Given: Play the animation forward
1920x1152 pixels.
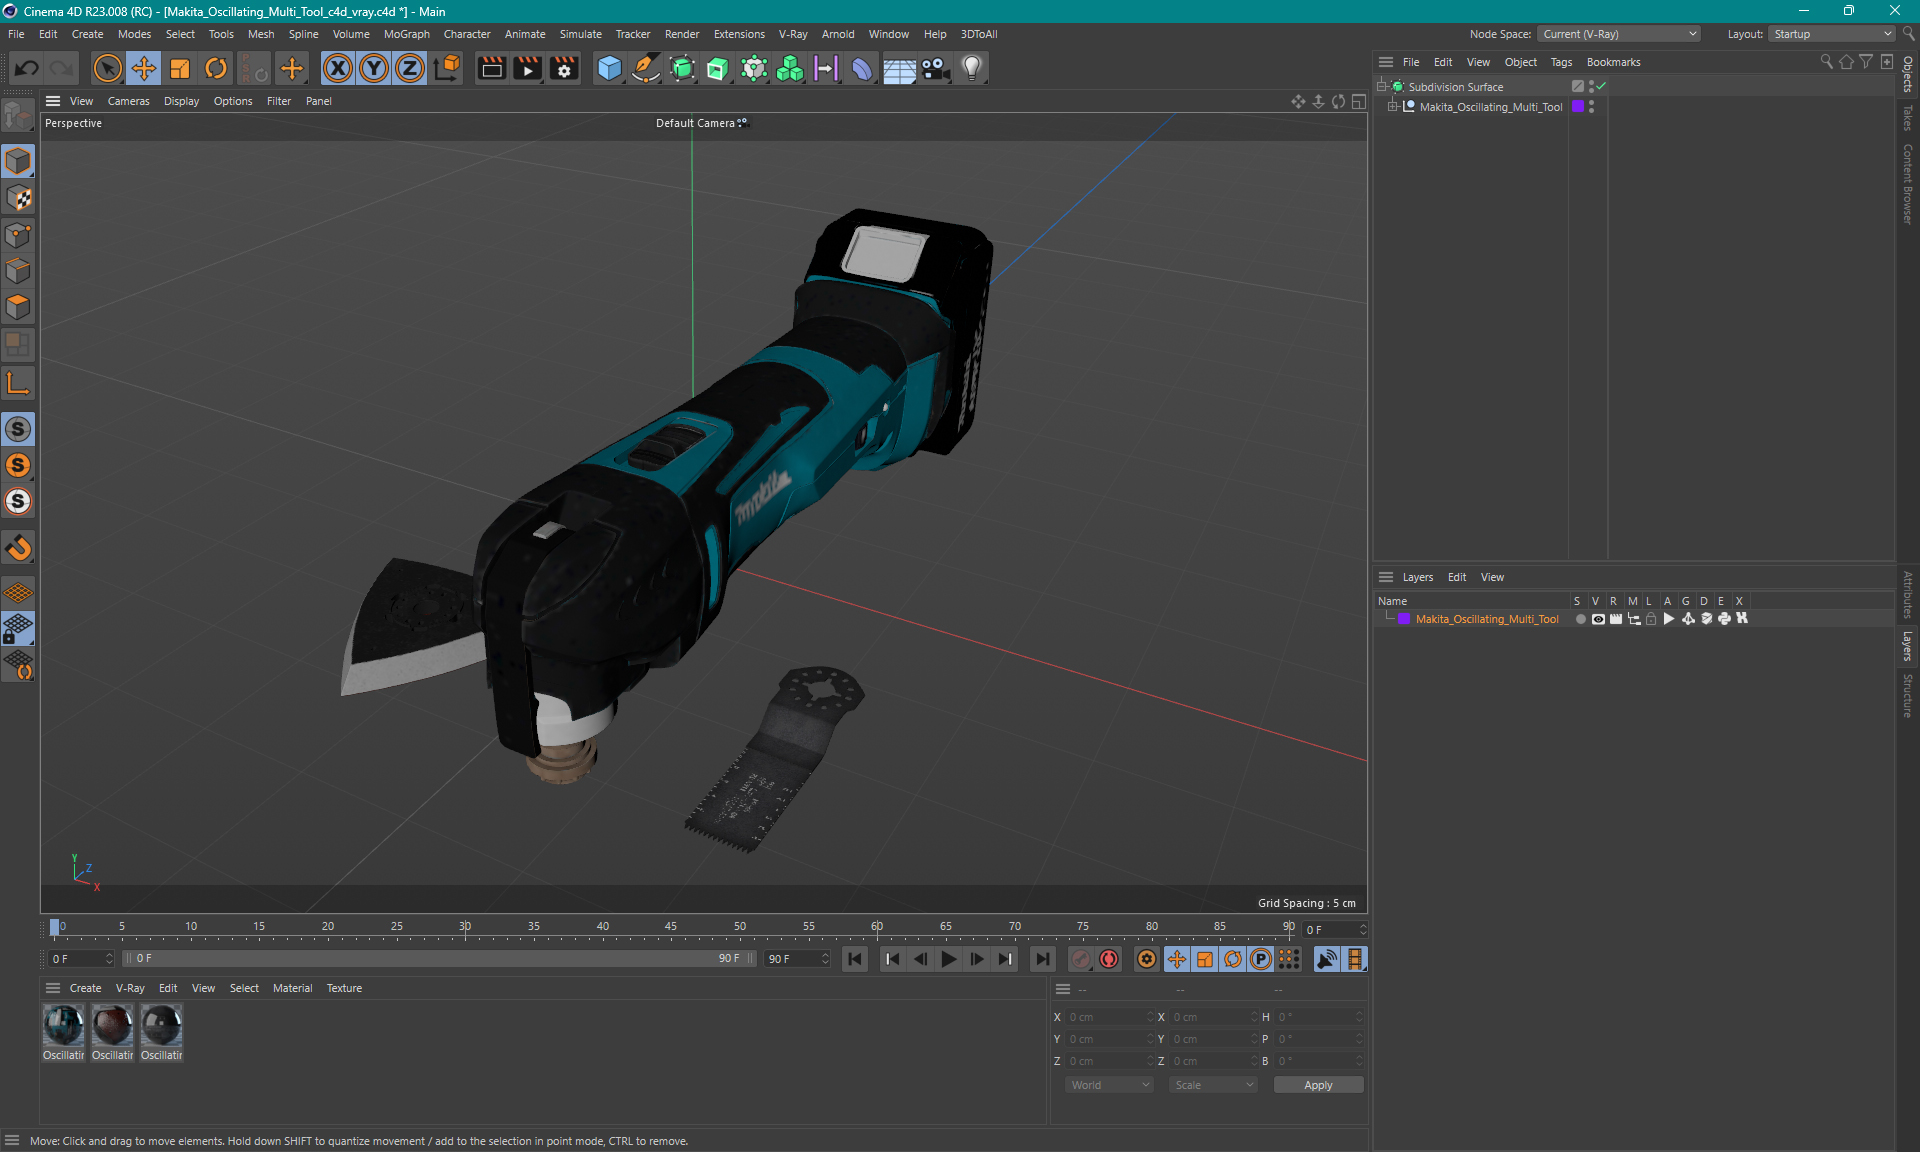Looking at the screenshot, I should click(948, 959).
